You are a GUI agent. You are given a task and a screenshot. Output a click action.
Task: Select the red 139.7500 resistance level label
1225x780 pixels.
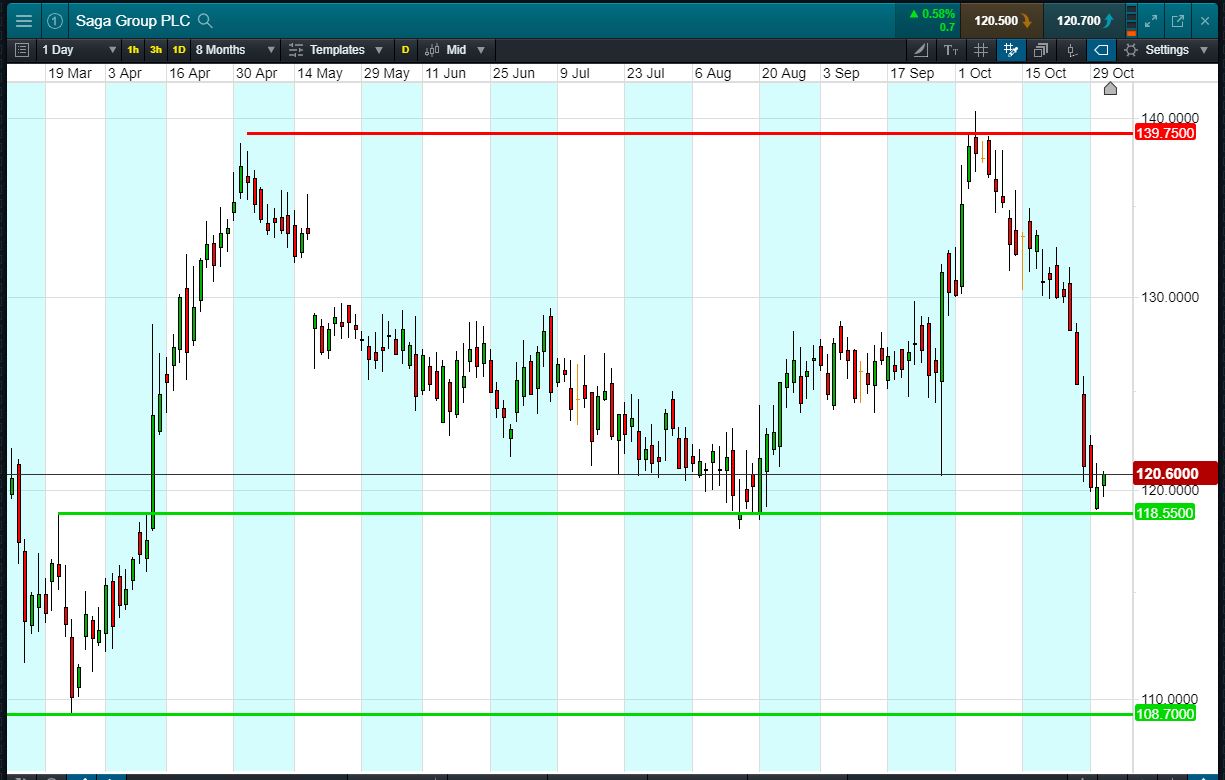pyautogui.click(x=1165, y=134)
